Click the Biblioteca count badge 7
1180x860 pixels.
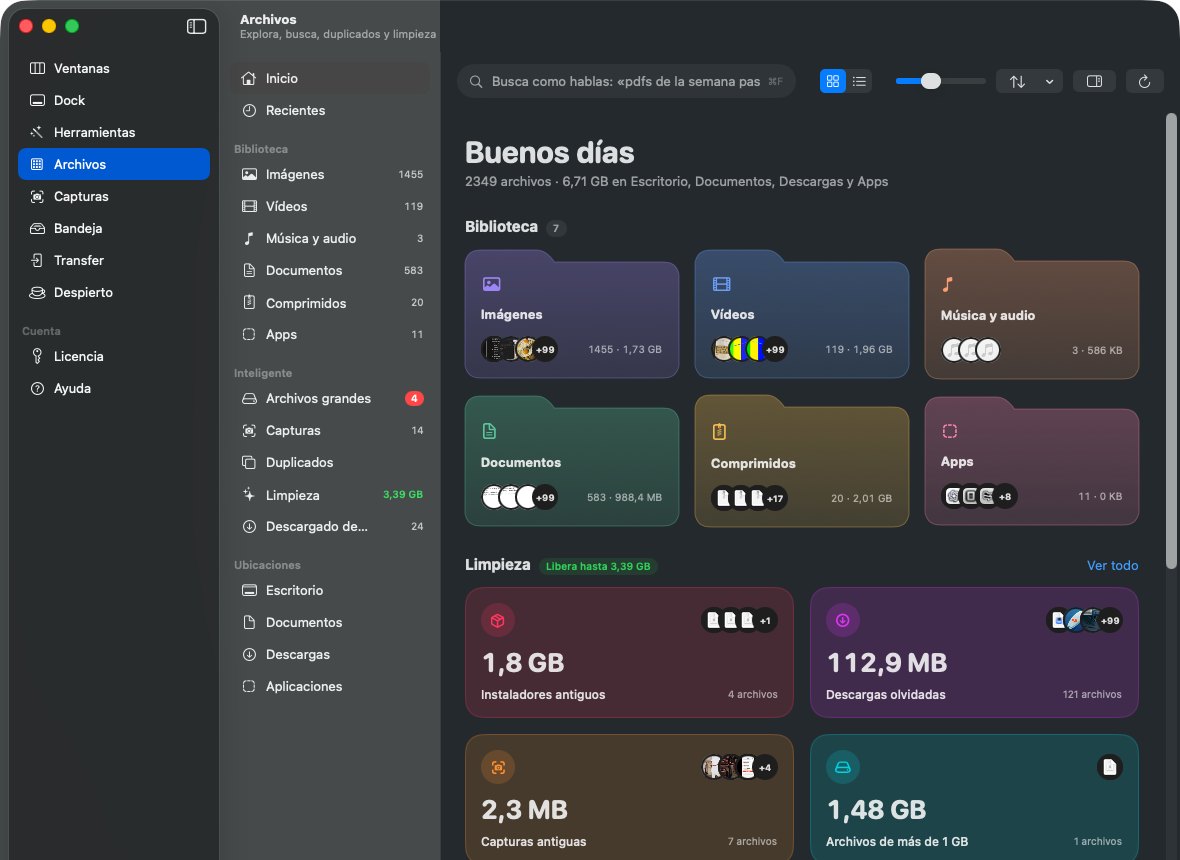point(555,228)
